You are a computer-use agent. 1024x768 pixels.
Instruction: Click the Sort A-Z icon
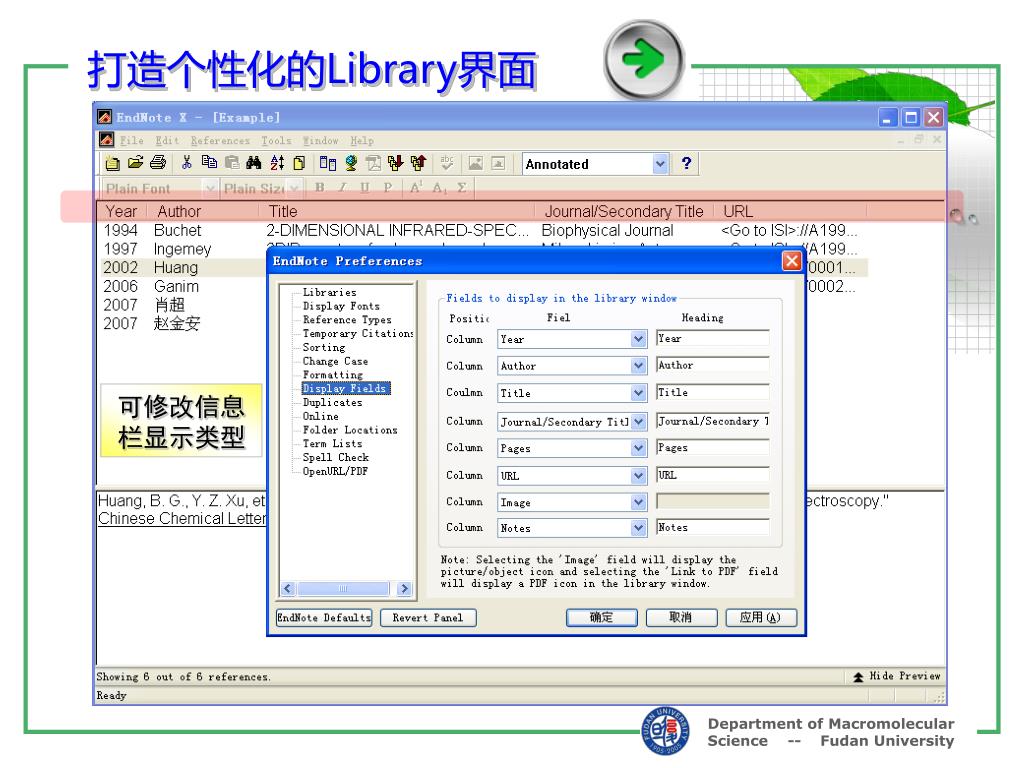pos(277,163)
